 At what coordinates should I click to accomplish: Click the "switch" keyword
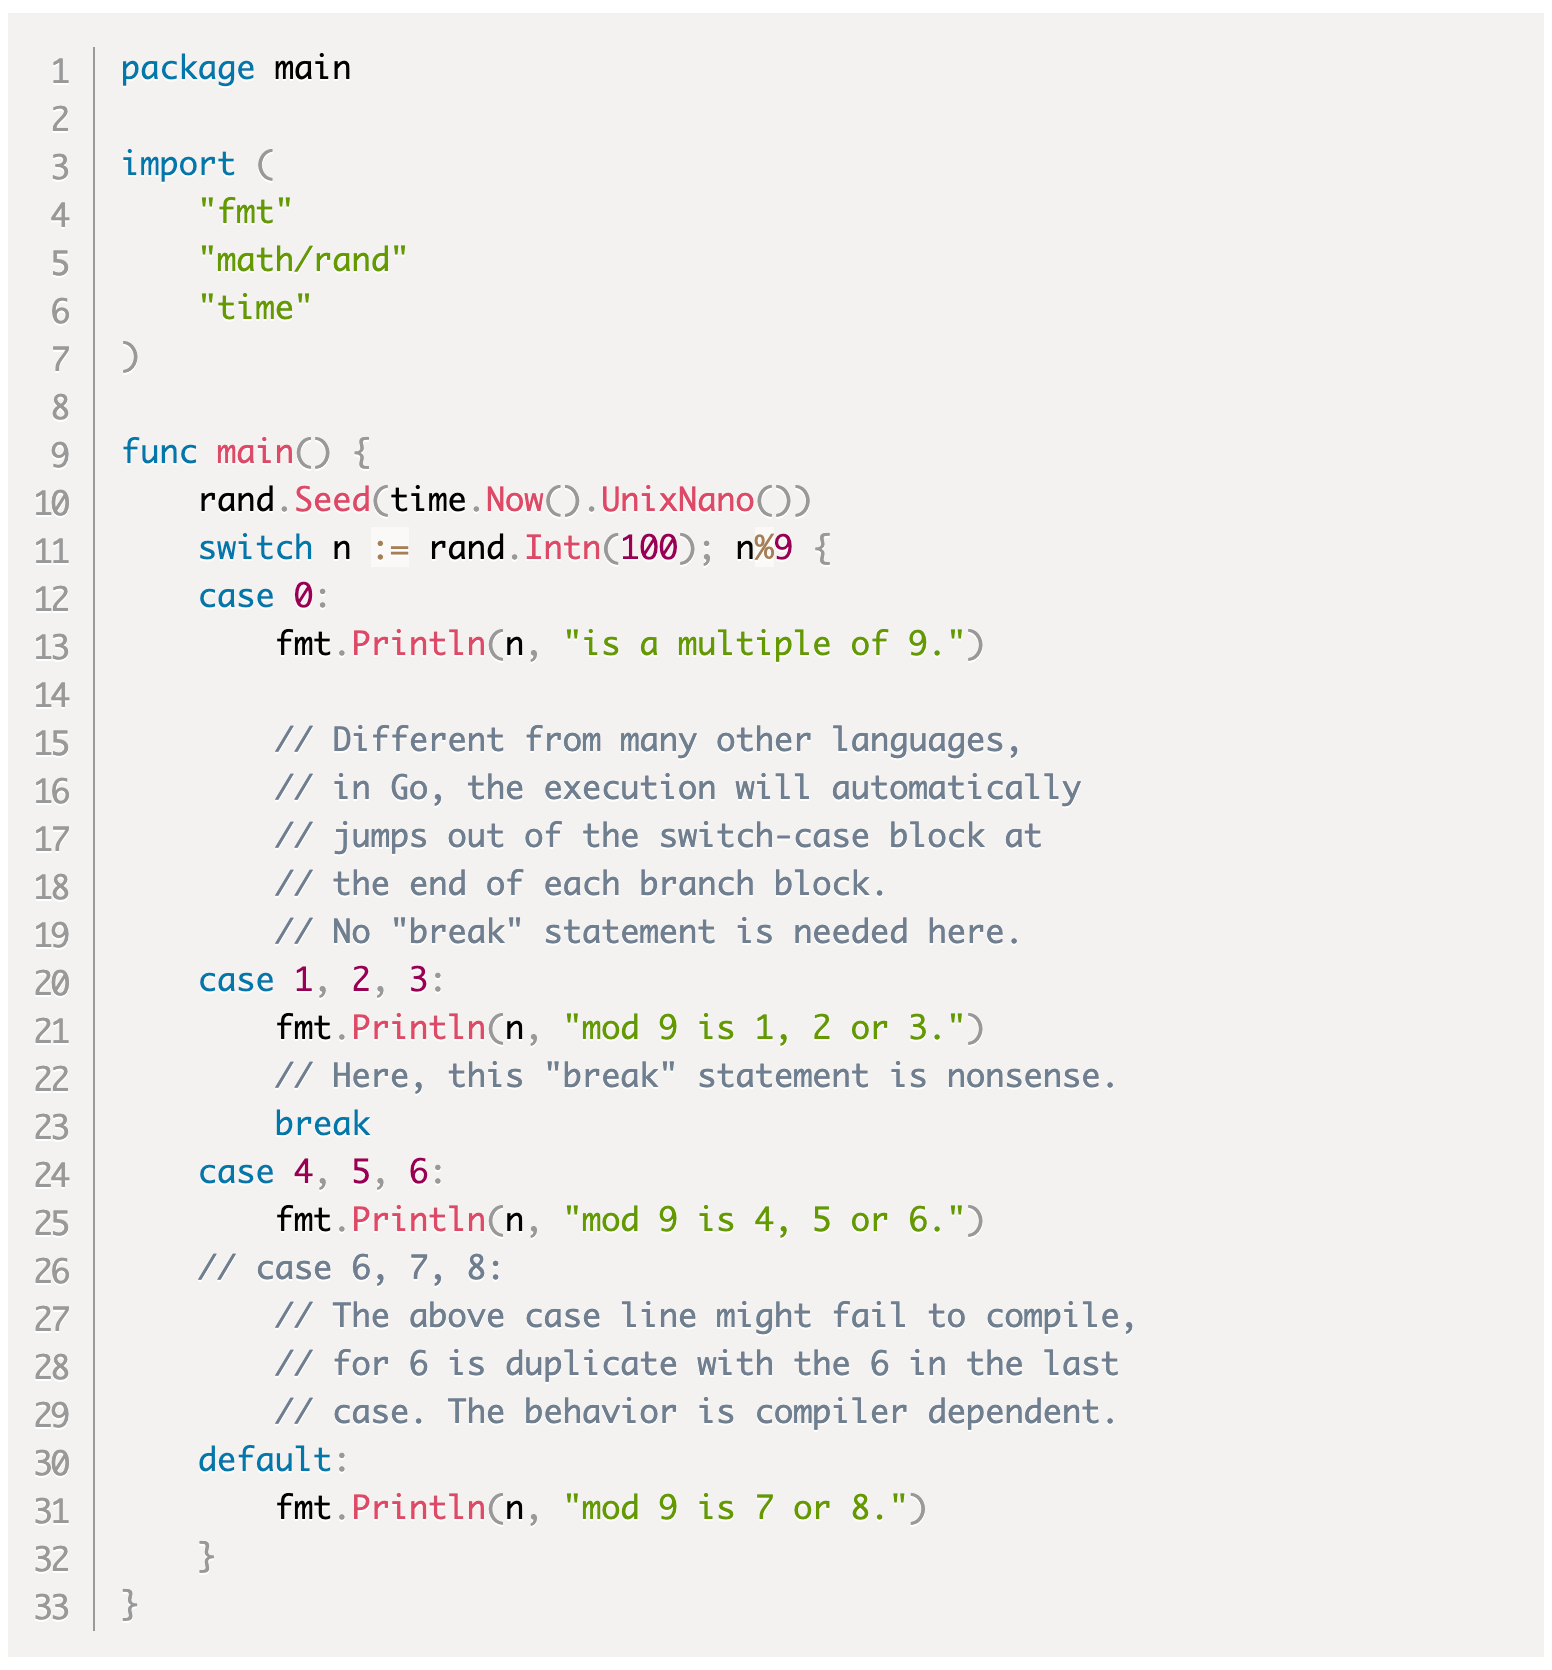tap(255, 549)
